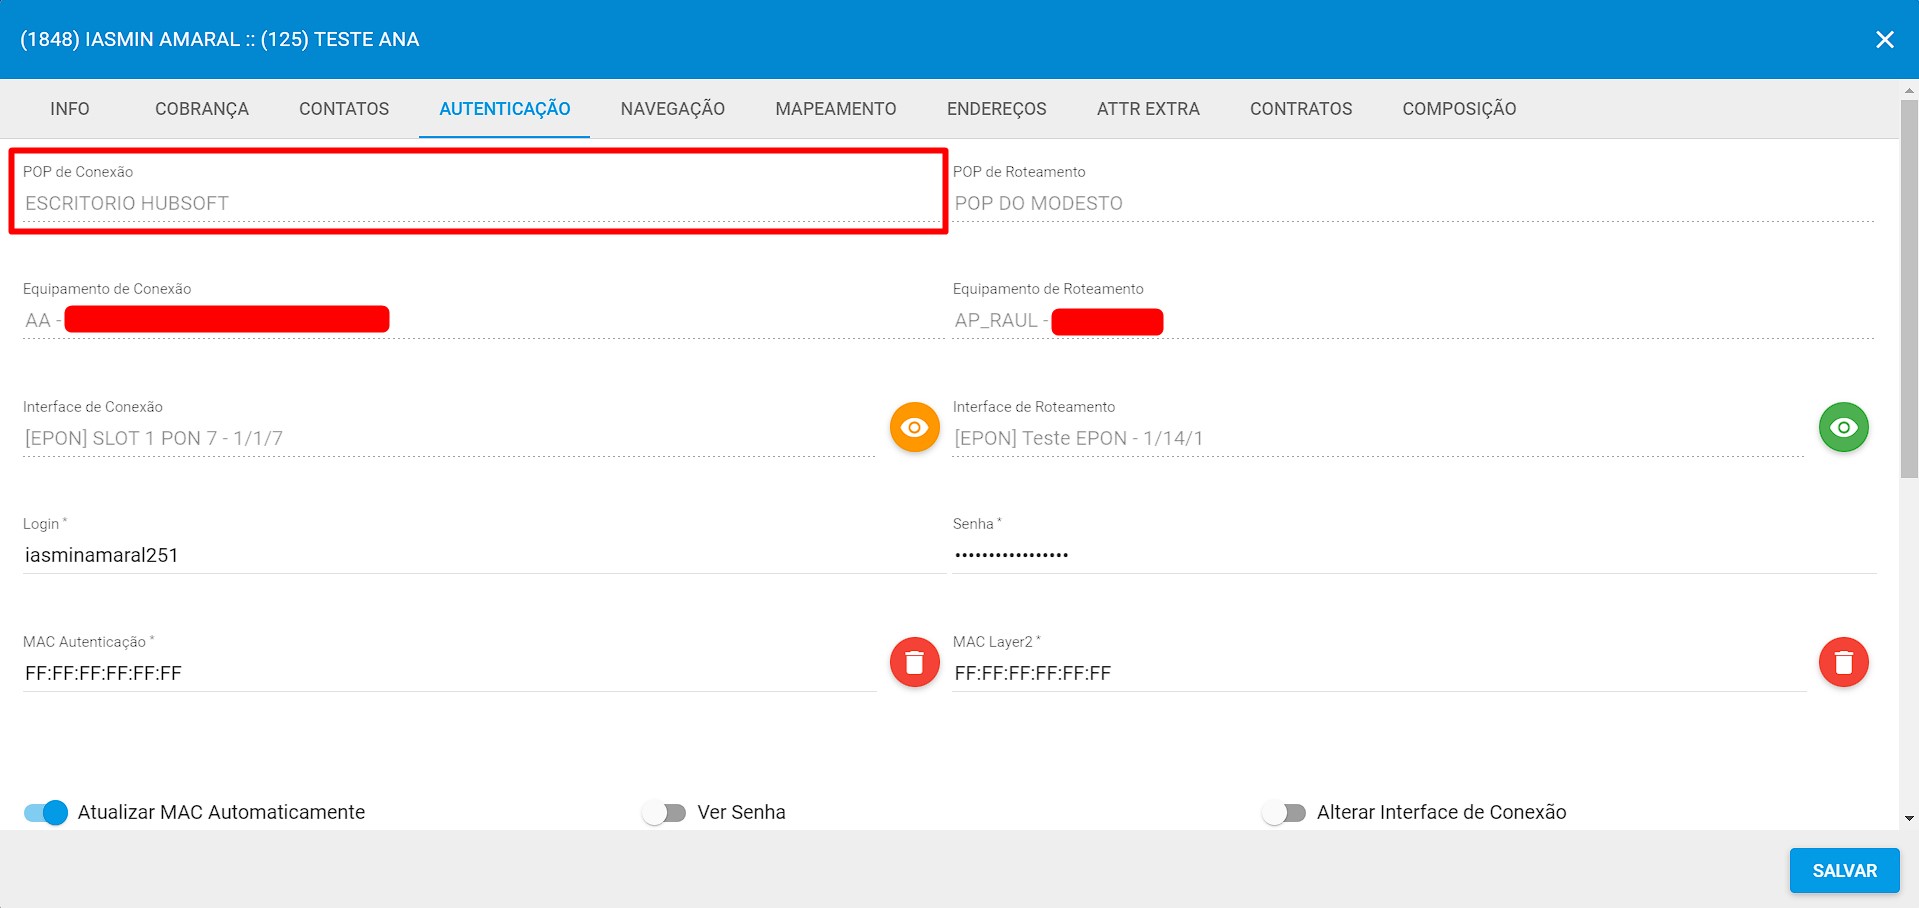1919x908 pixels.
Task: Switch to the ENDEREÇOS tab
Action: [x=997, y=109]
